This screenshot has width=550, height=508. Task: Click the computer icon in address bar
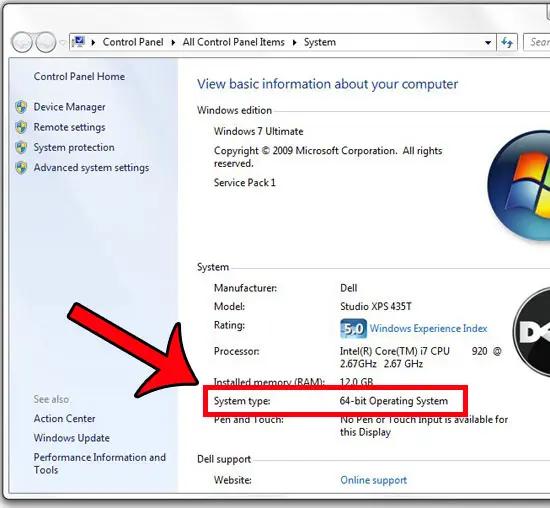[79, 42]
